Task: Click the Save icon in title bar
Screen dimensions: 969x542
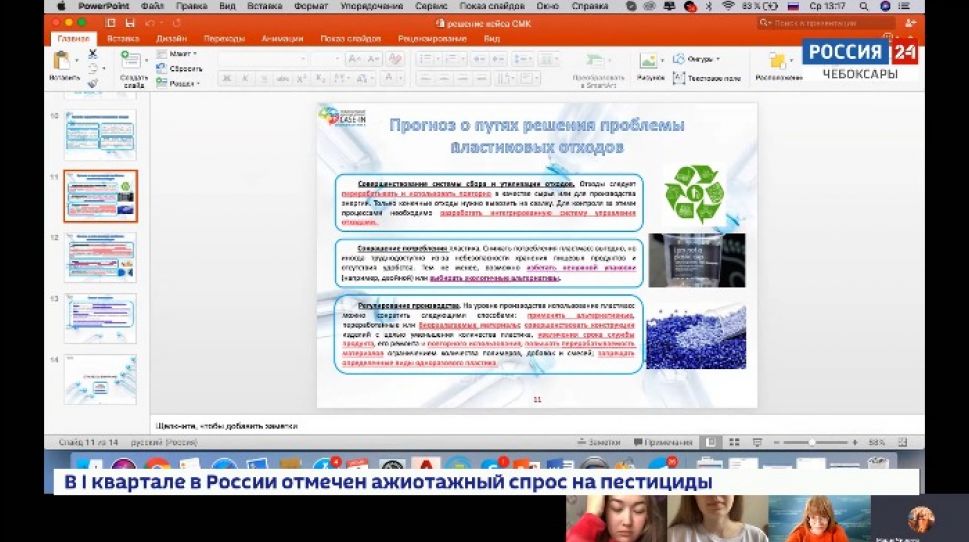Action: pos(130,23)
